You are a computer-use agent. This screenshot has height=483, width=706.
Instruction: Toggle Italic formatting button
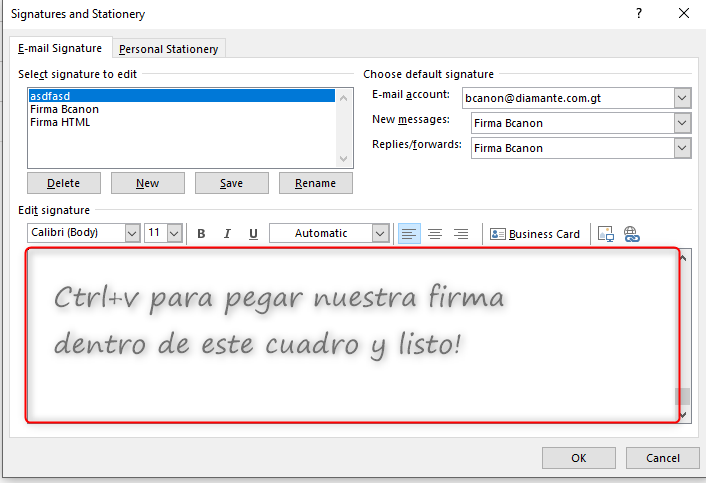click(x=227, y=234)
